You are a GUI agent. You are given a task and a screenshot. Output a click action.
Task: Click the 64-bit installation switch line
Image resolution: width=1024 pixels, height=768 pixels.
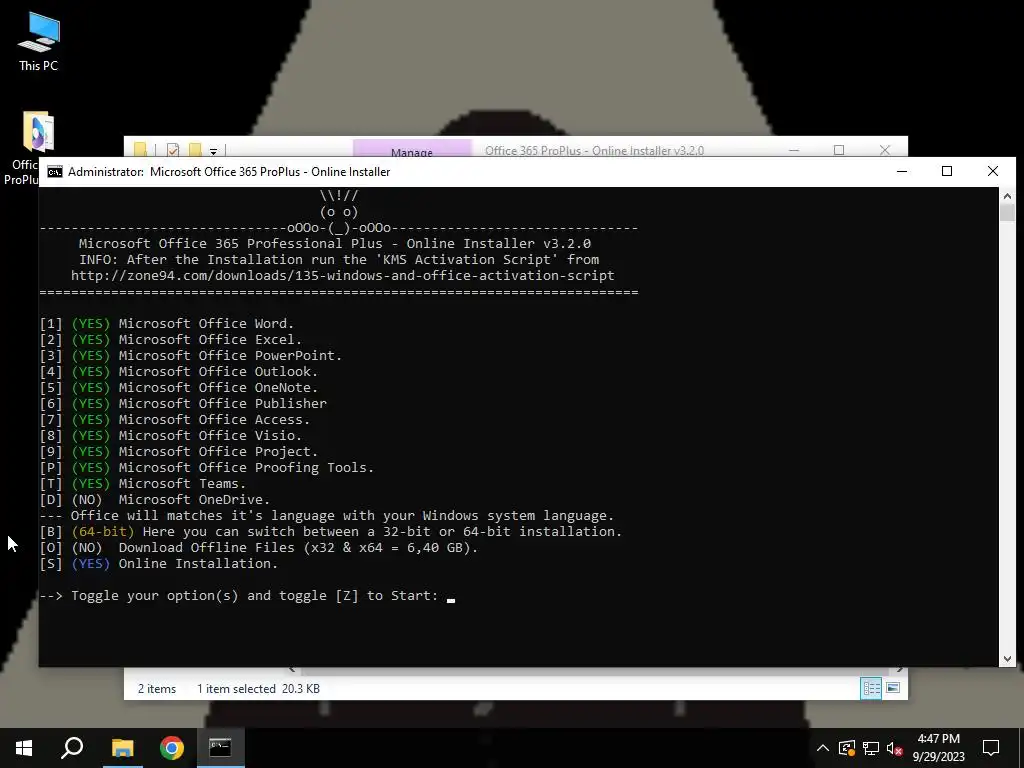pyautogui.click(x=331, y=532)
